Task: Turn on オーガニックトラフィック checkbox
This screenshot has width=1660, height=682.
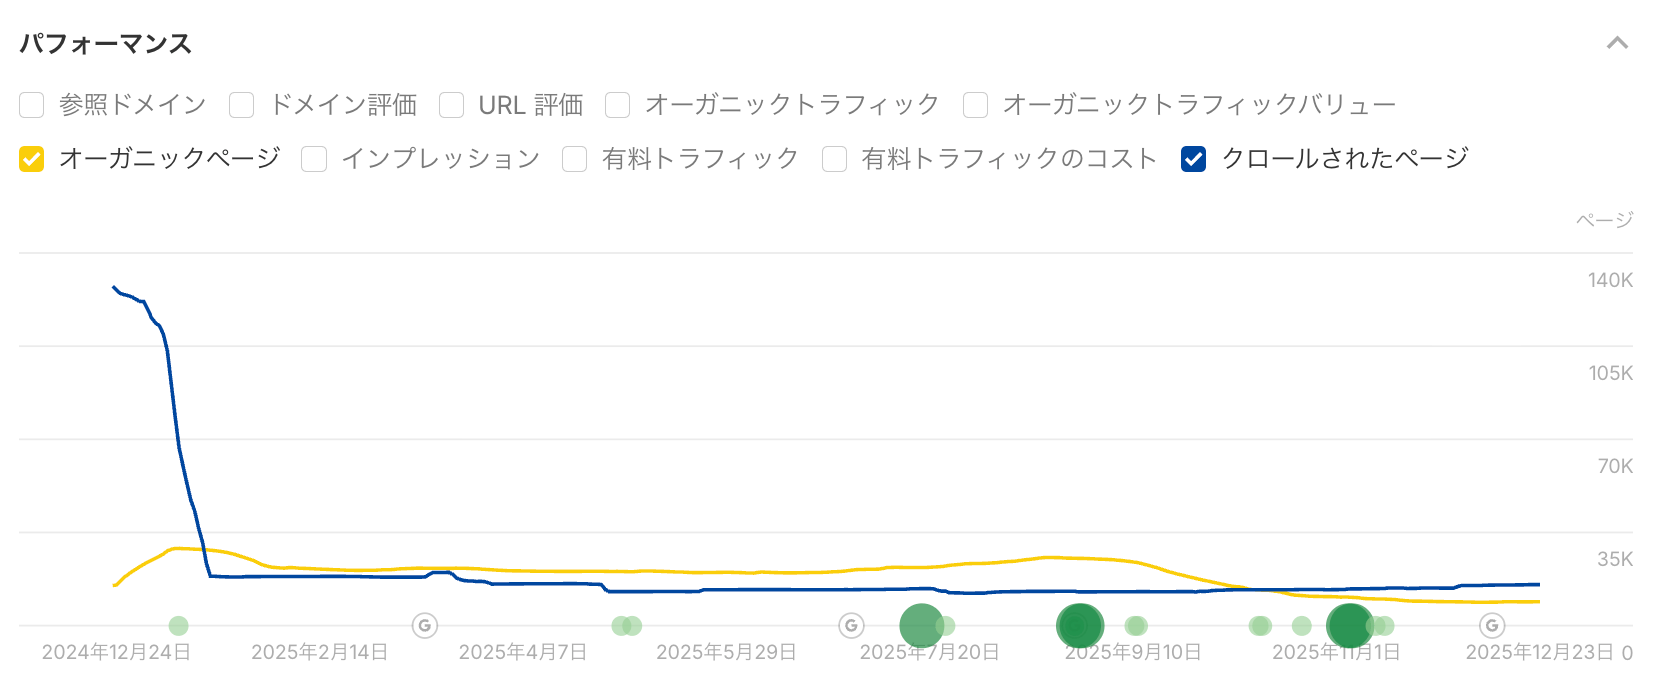Action: (x=618, y=105)
